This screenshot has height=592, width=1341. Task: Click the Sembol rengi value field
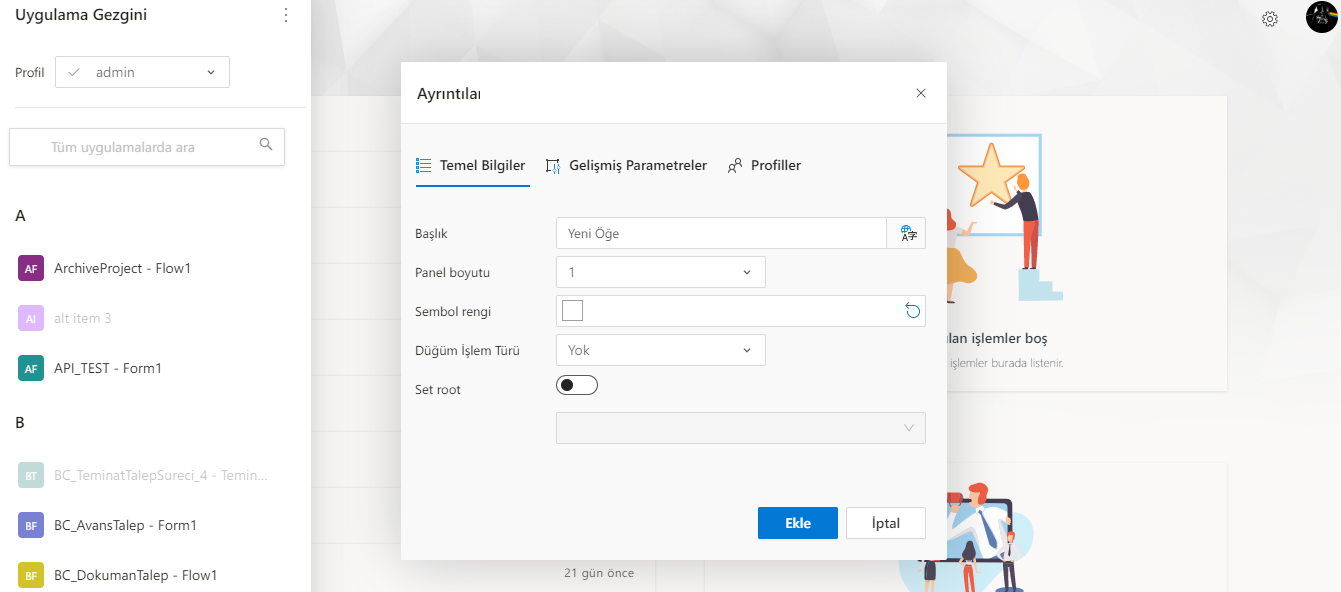click(x=741, y=311)
